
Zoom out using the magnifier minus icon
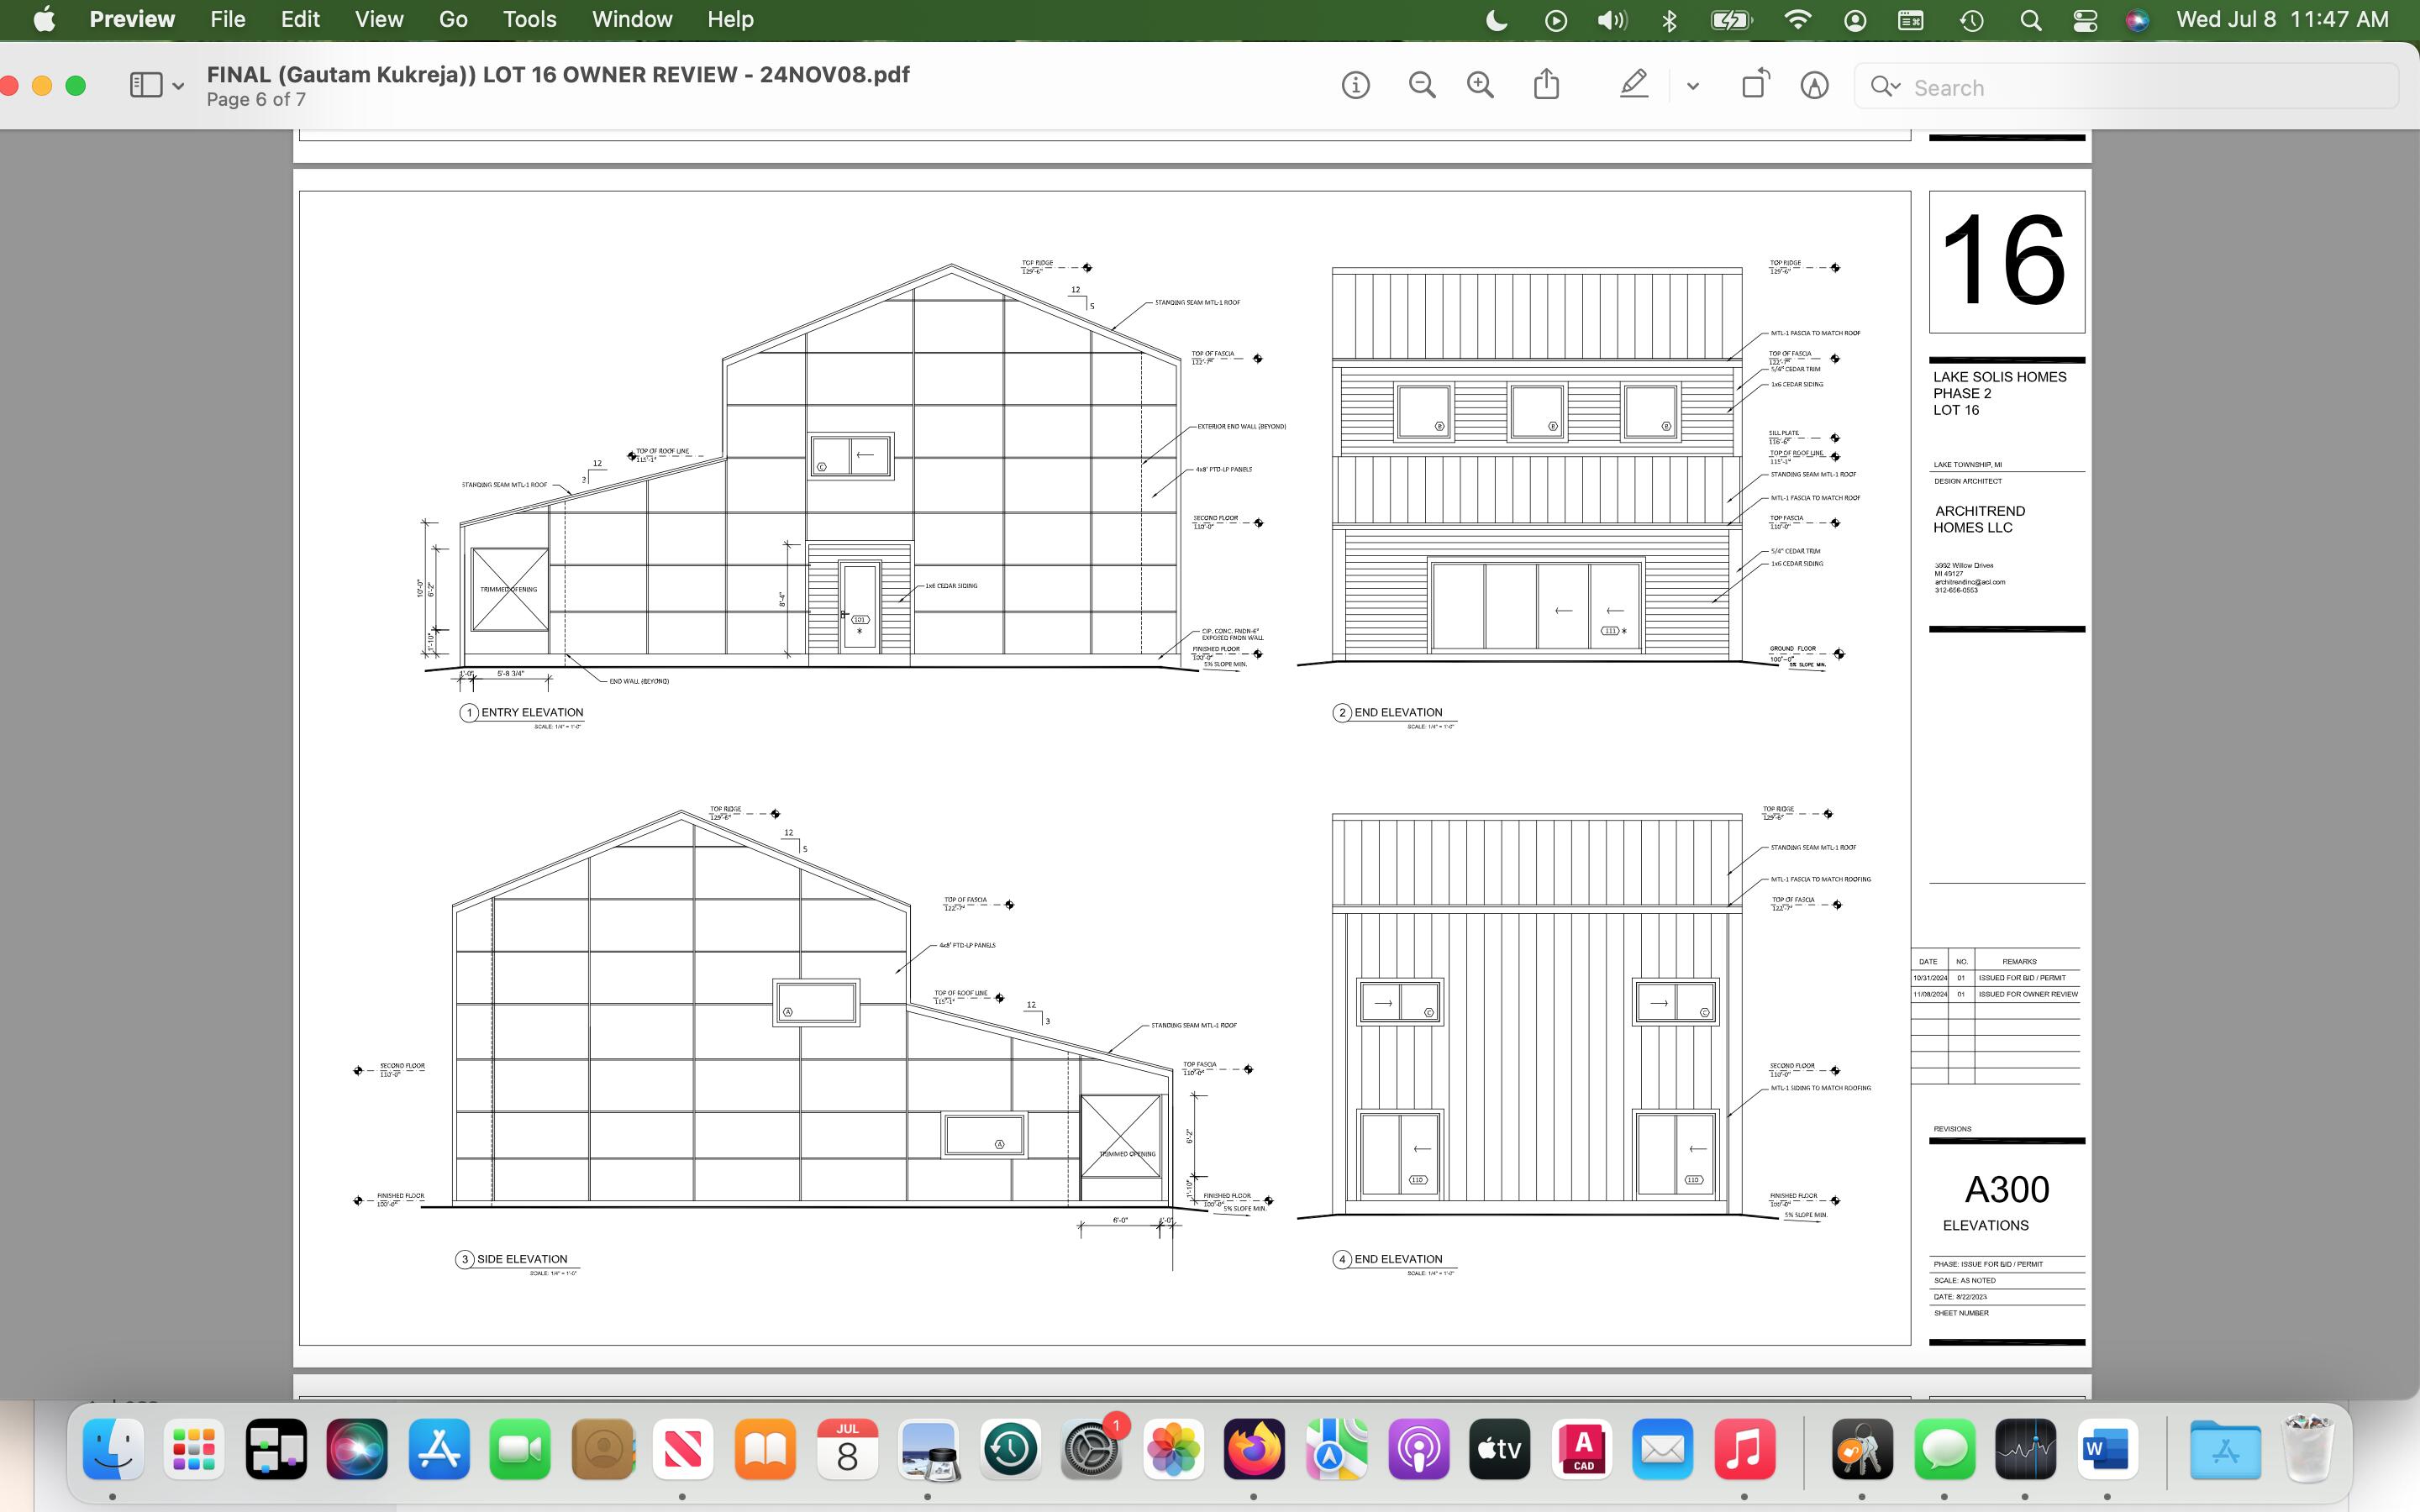tap(1422, 86)
